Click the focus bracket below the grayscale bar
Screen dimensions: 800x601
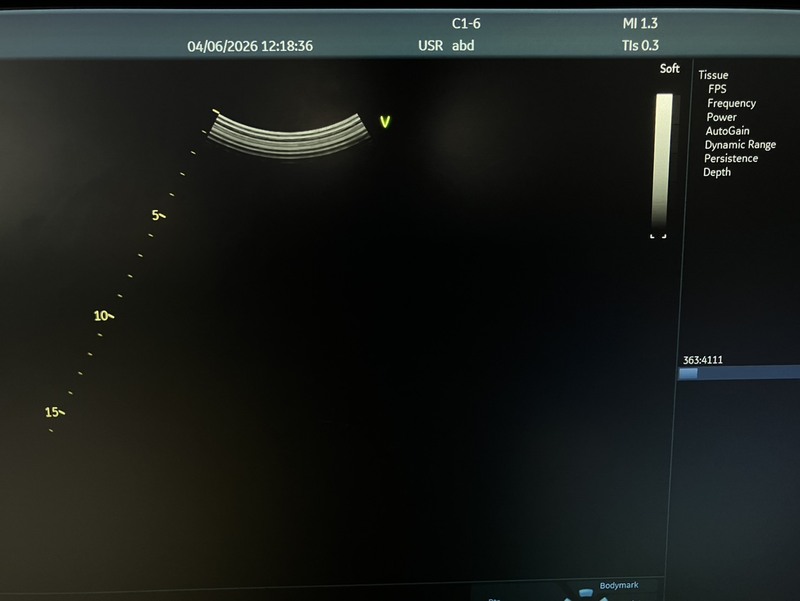click(x=658, y=236)
